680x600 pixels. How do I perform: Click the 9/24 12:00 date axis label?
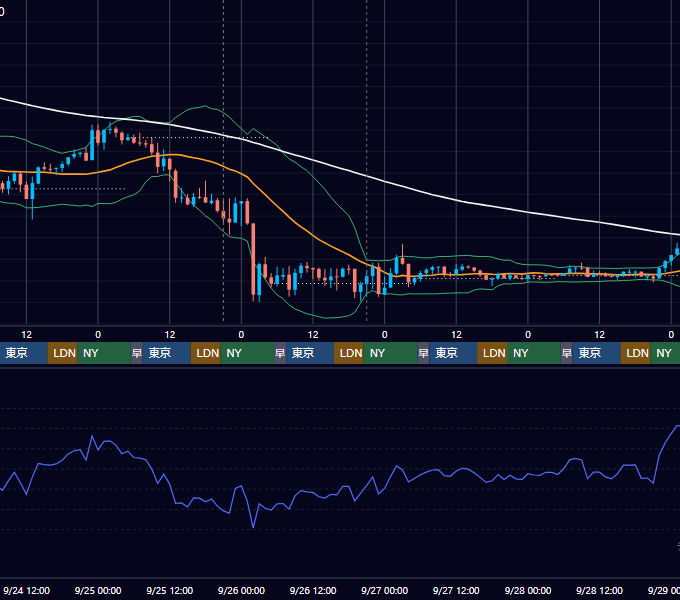point(26,590)
